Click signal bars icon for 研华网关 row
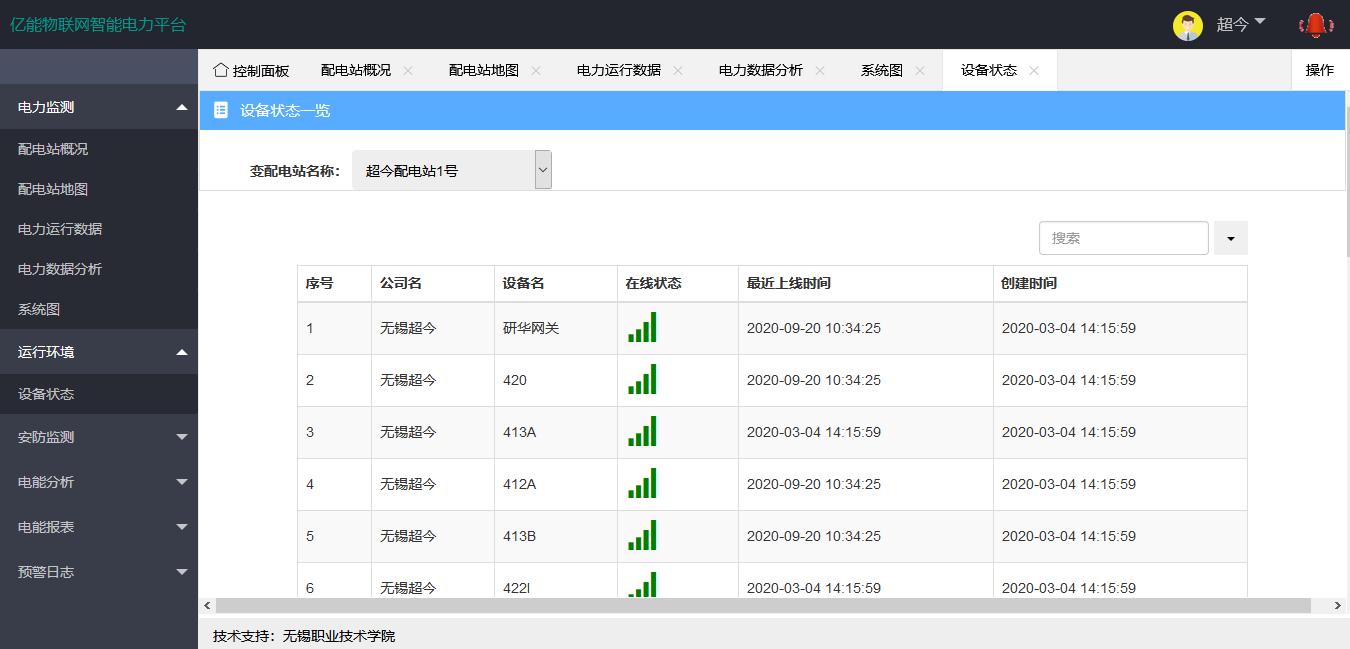 point(642,328)
